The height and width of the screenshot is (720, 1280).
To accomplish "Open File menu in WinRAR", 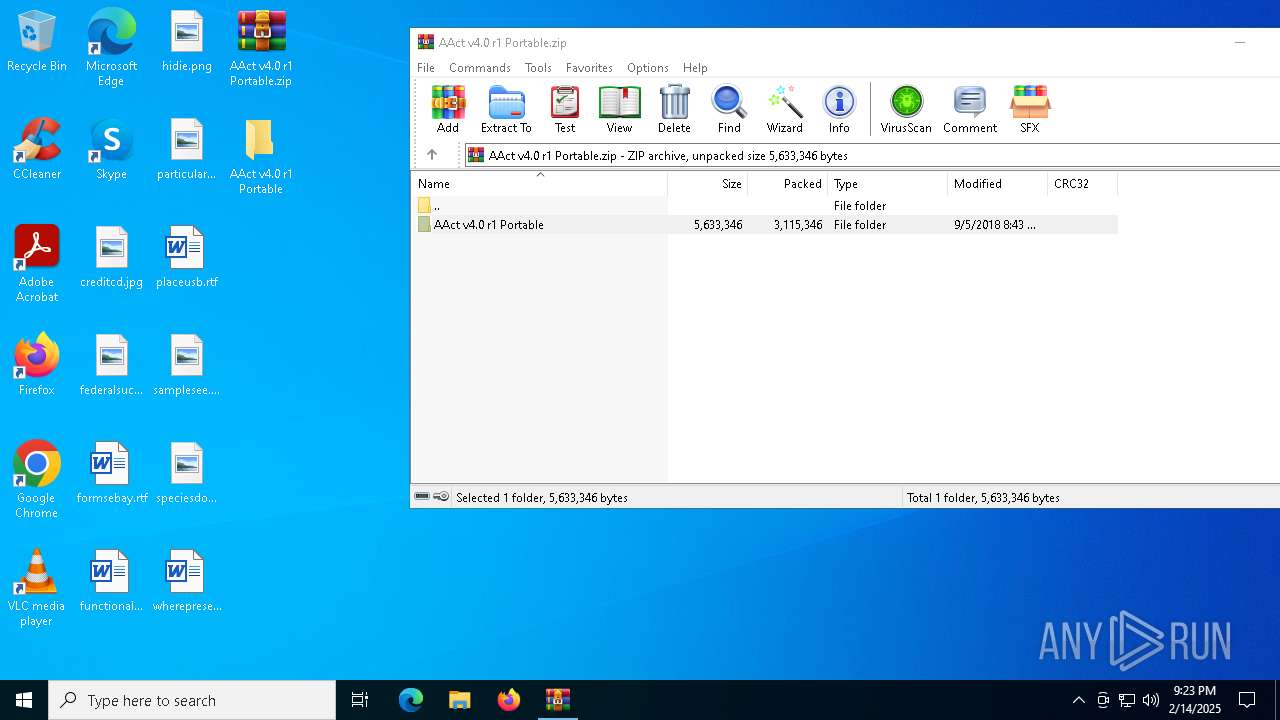I will click(x=426, y=68).
